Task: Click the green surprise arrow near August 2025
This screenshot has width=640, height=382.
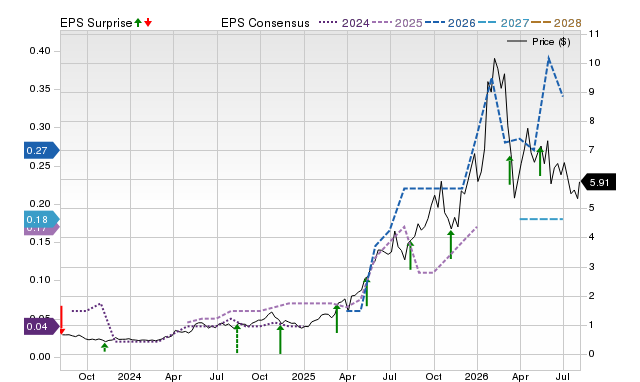Action: (x=411, y=255)
